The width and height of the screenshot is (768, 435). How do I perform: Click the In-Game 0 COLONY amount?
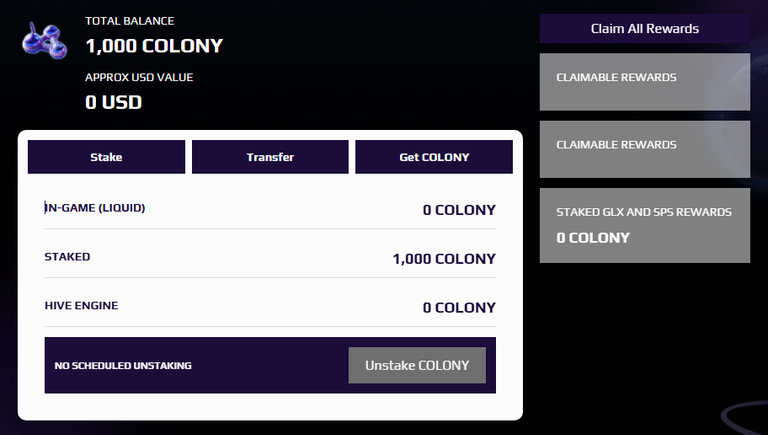(x=459, y=210)
